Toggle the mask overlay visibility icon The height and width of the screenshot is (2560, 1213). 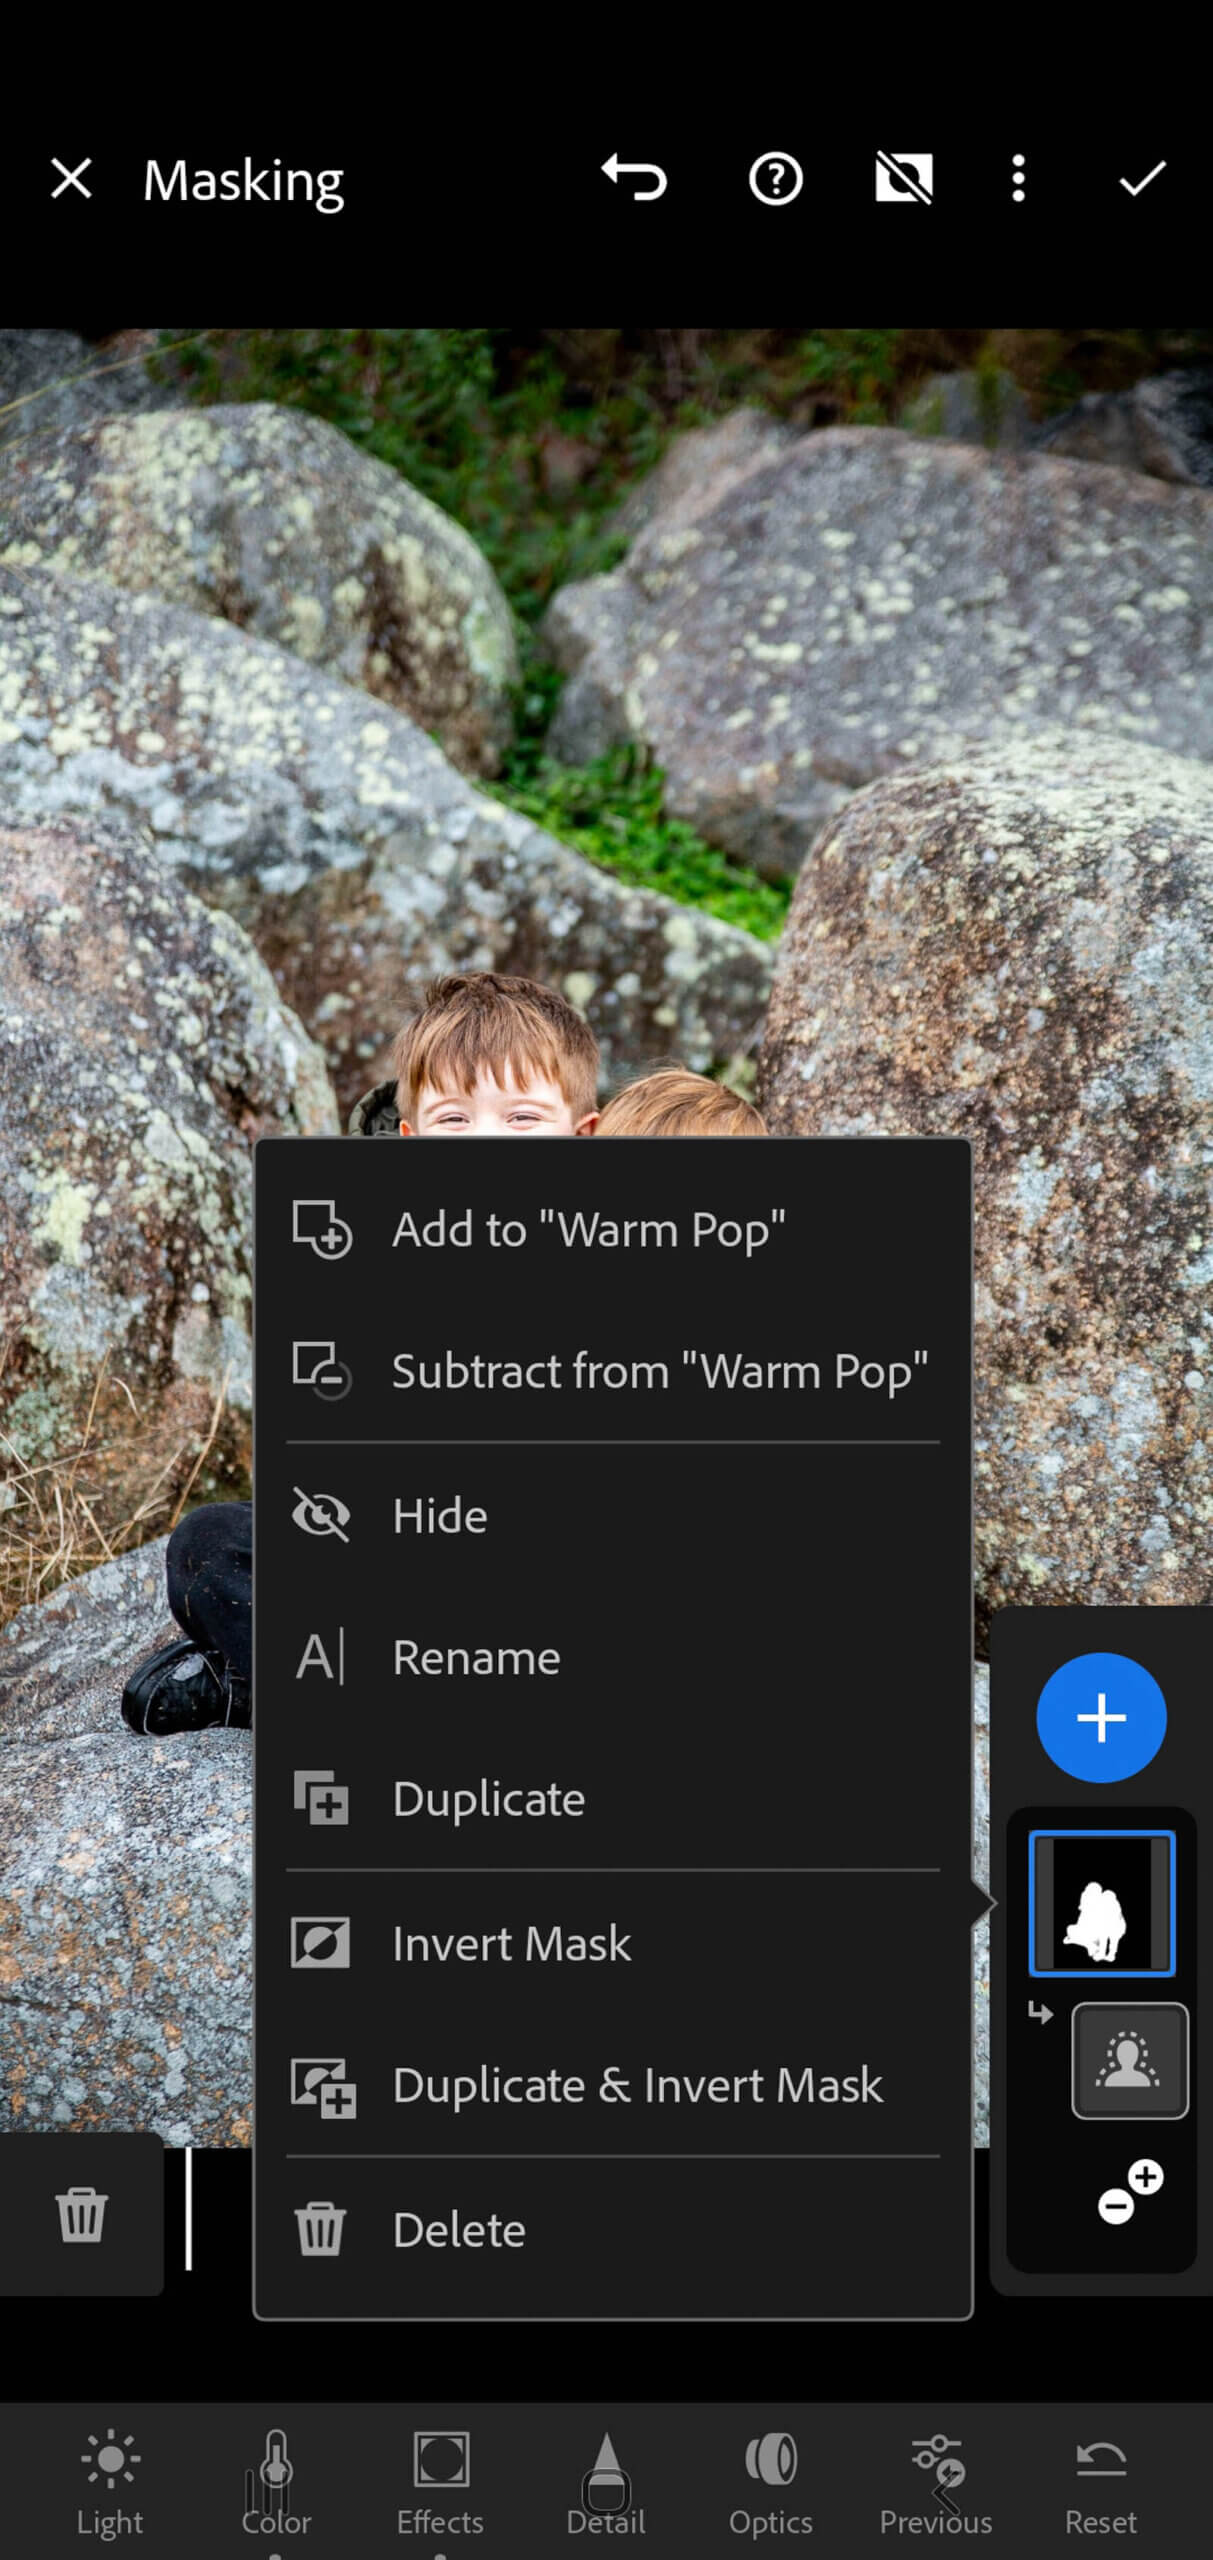point(903,180)
